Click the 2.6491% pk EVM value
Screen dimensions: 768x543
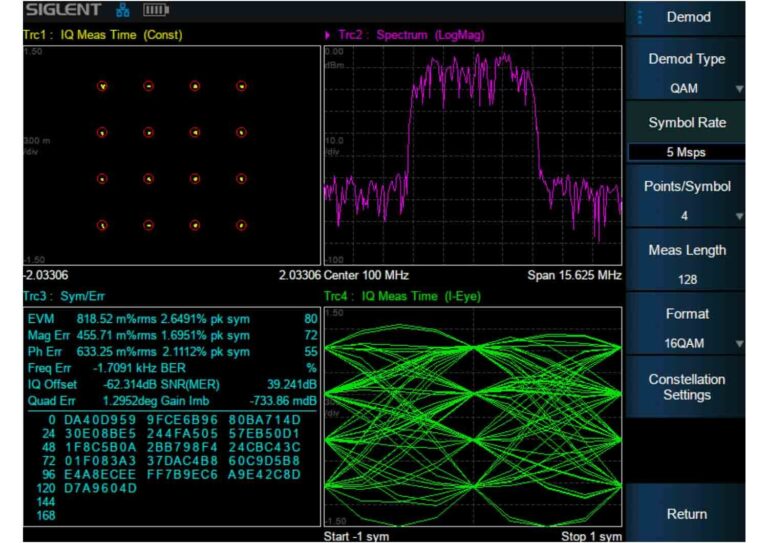(x=192, y=319)
